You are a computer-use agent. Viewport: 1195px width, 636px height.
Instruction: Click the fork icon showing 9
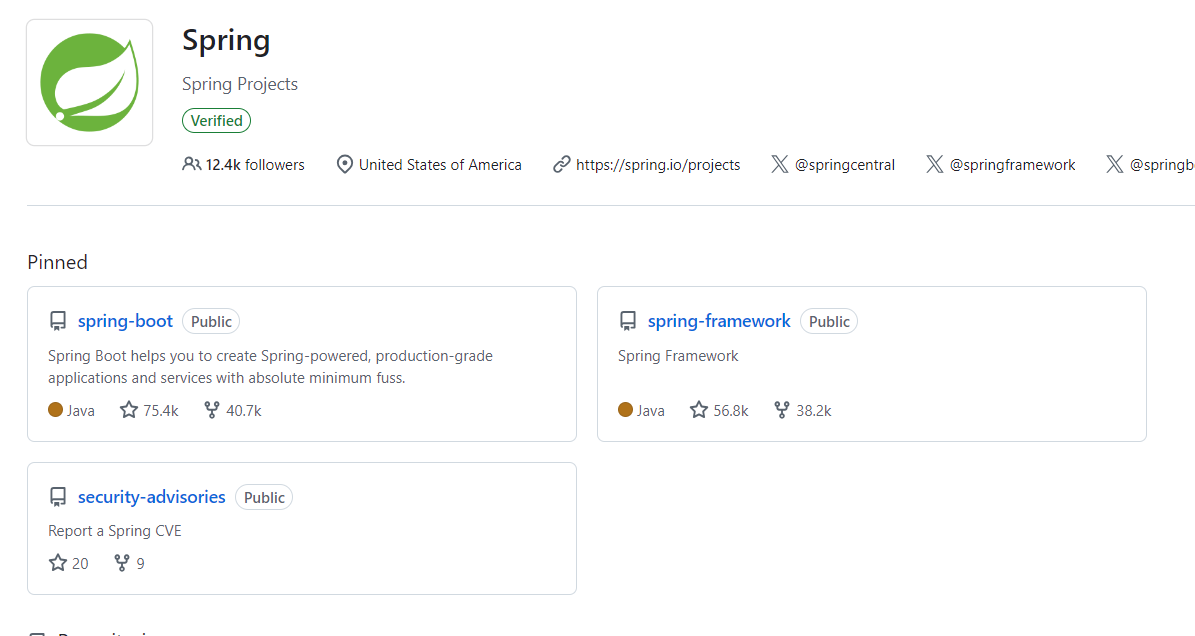click(122, 563)
